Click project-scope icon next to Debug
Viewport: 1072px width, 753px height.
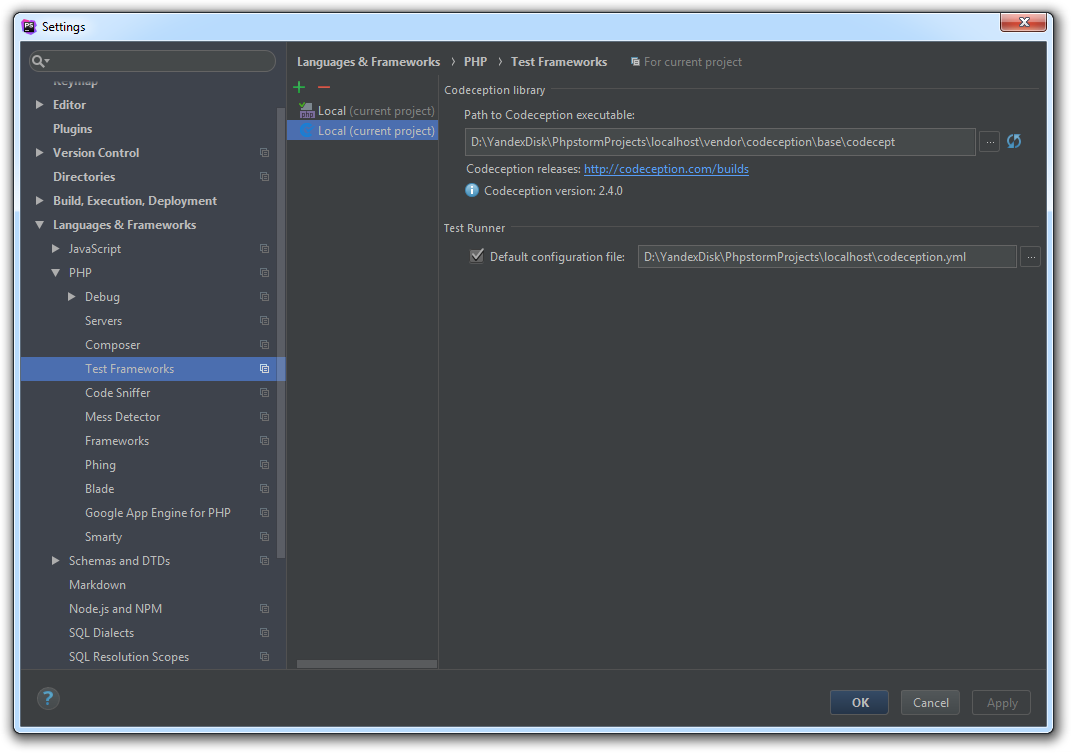(265, 297)
